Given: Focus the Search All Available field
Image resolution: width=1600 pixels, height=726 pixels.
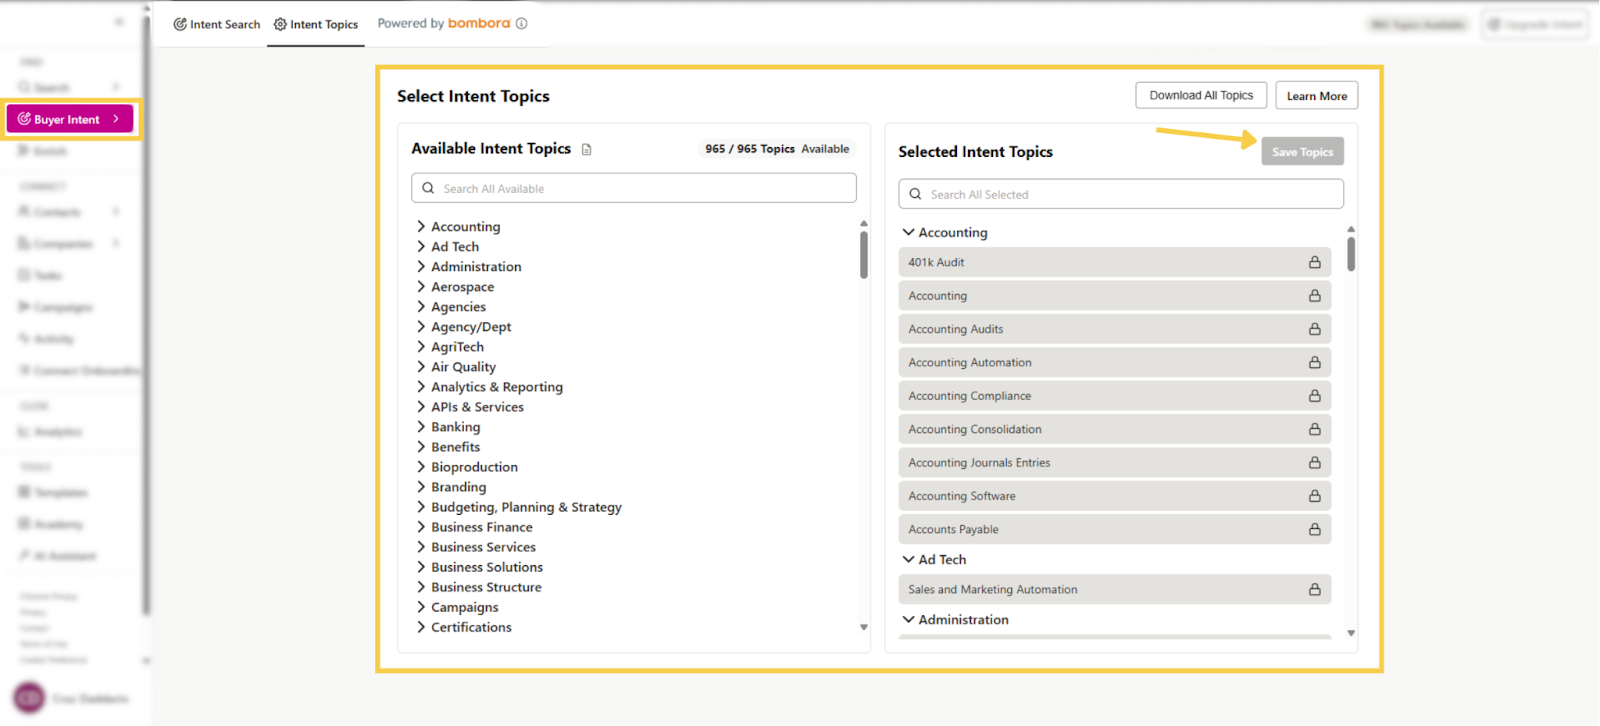Looking at the screenshot, I should (634, 188).
